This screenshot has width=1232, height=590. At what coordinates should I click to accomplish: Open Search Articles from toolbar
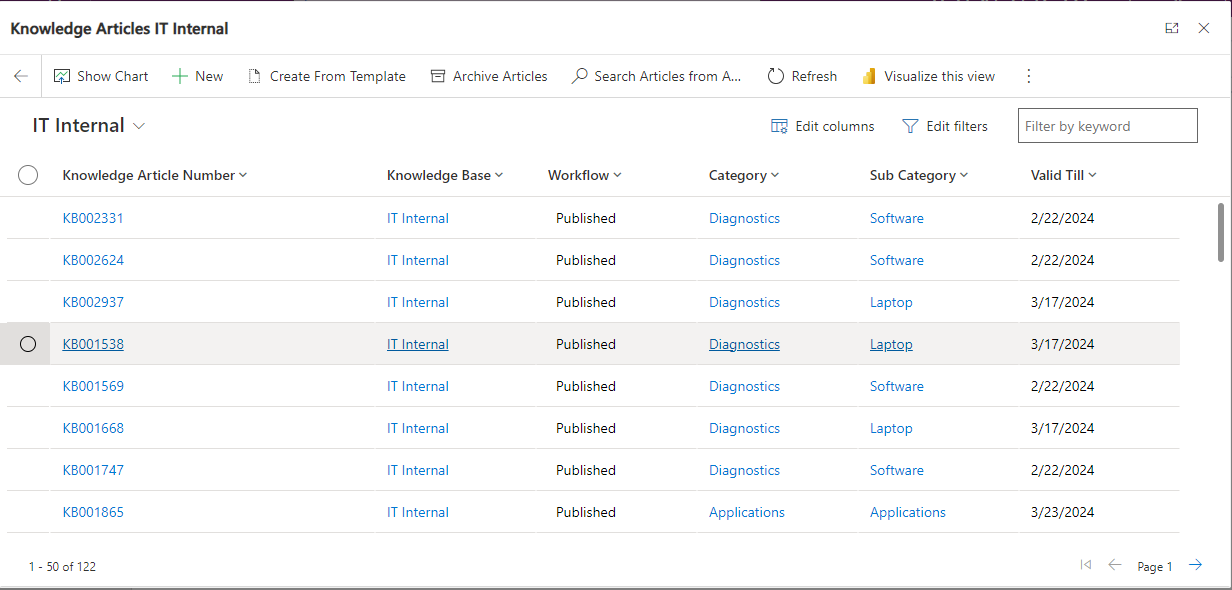click(656, 76)
